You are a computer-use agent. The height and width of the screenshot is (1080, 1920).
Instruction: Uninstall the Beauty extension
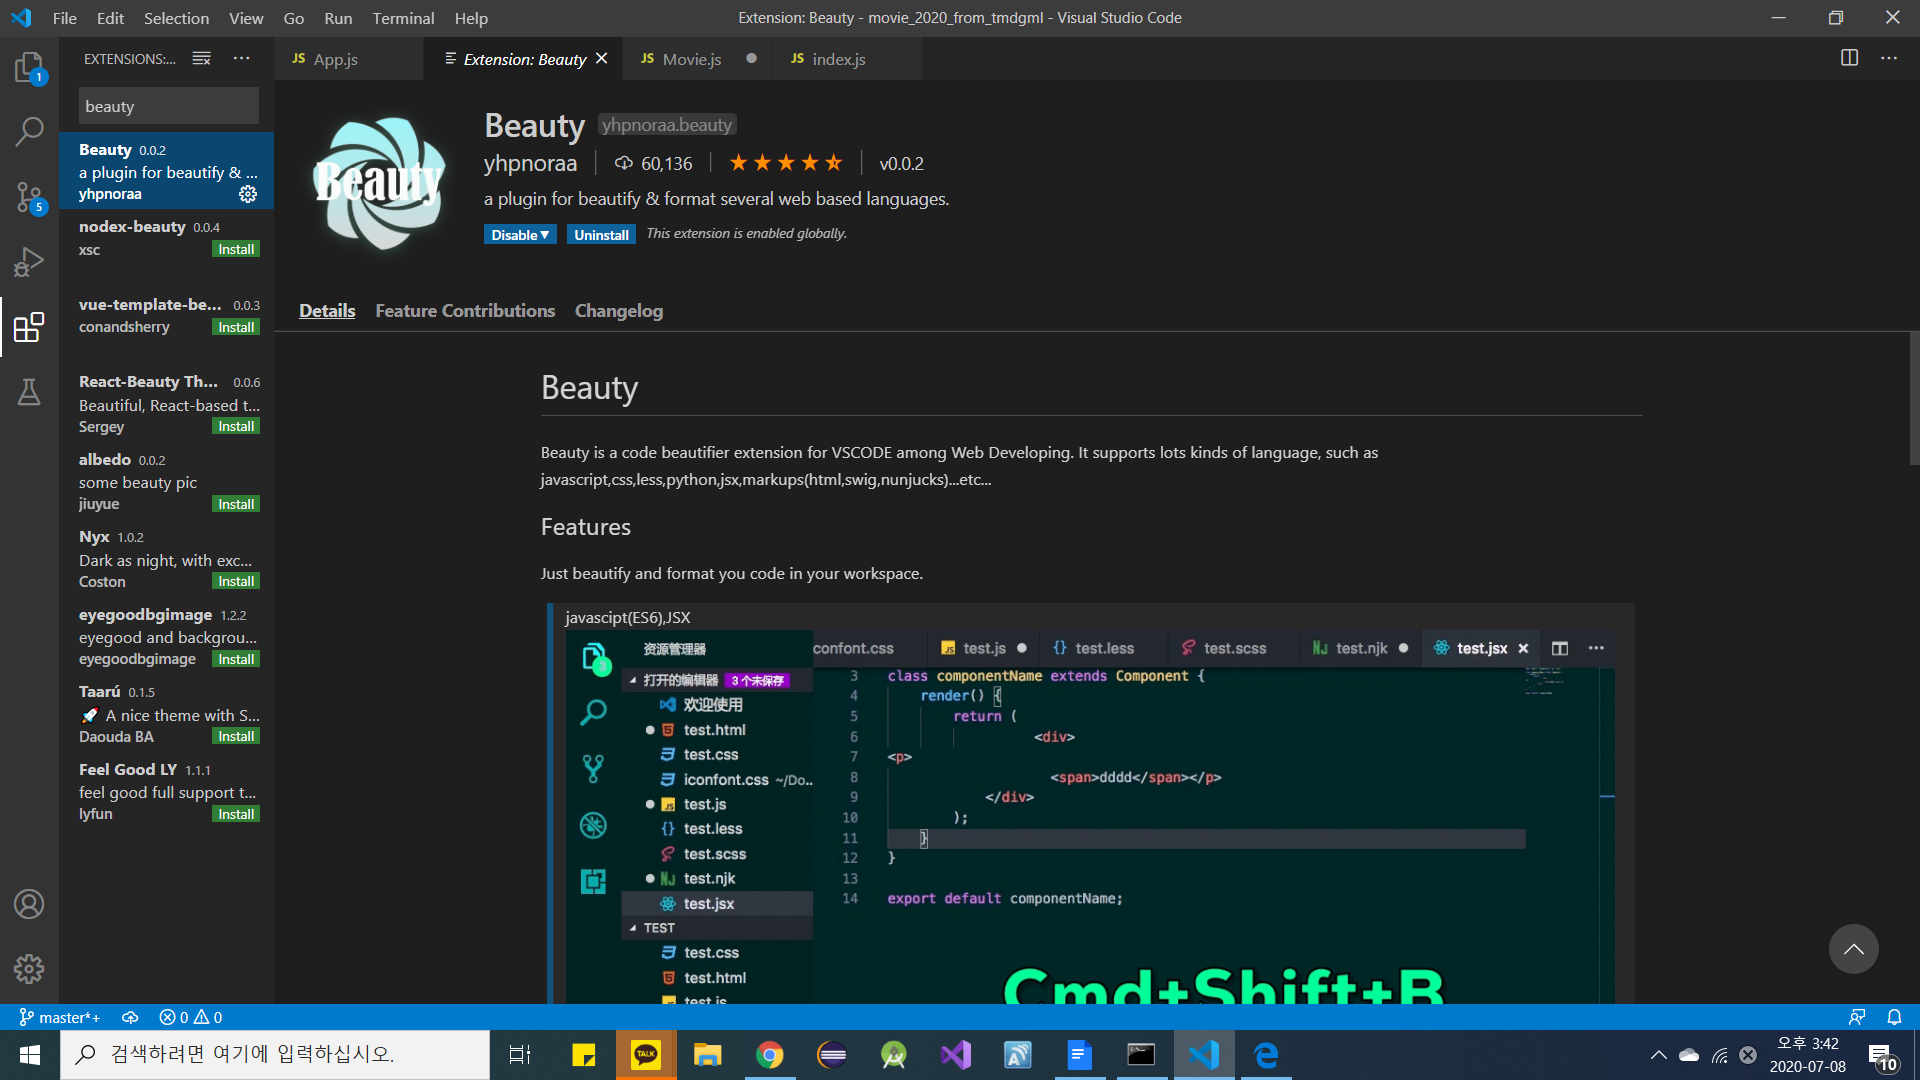click(x=601, y=235)
